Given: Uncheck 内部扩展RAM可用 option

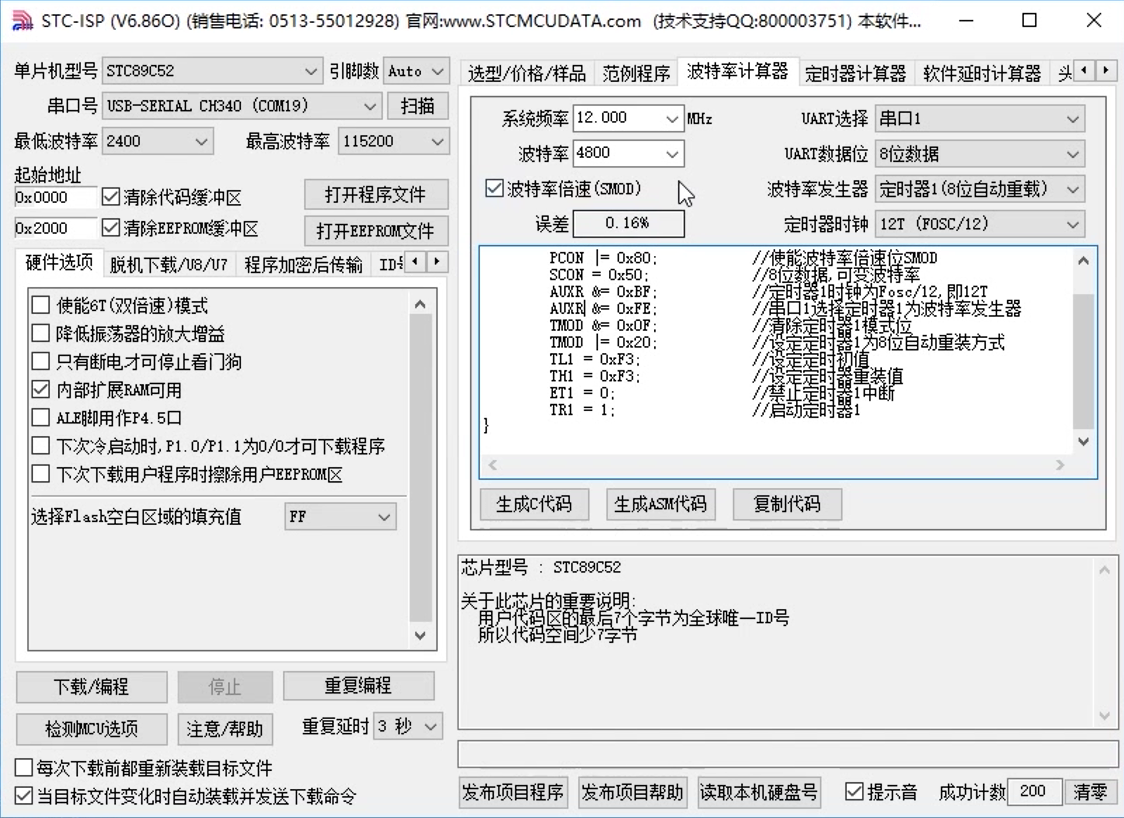Looking at the screenshot, I should click(41, 389).
